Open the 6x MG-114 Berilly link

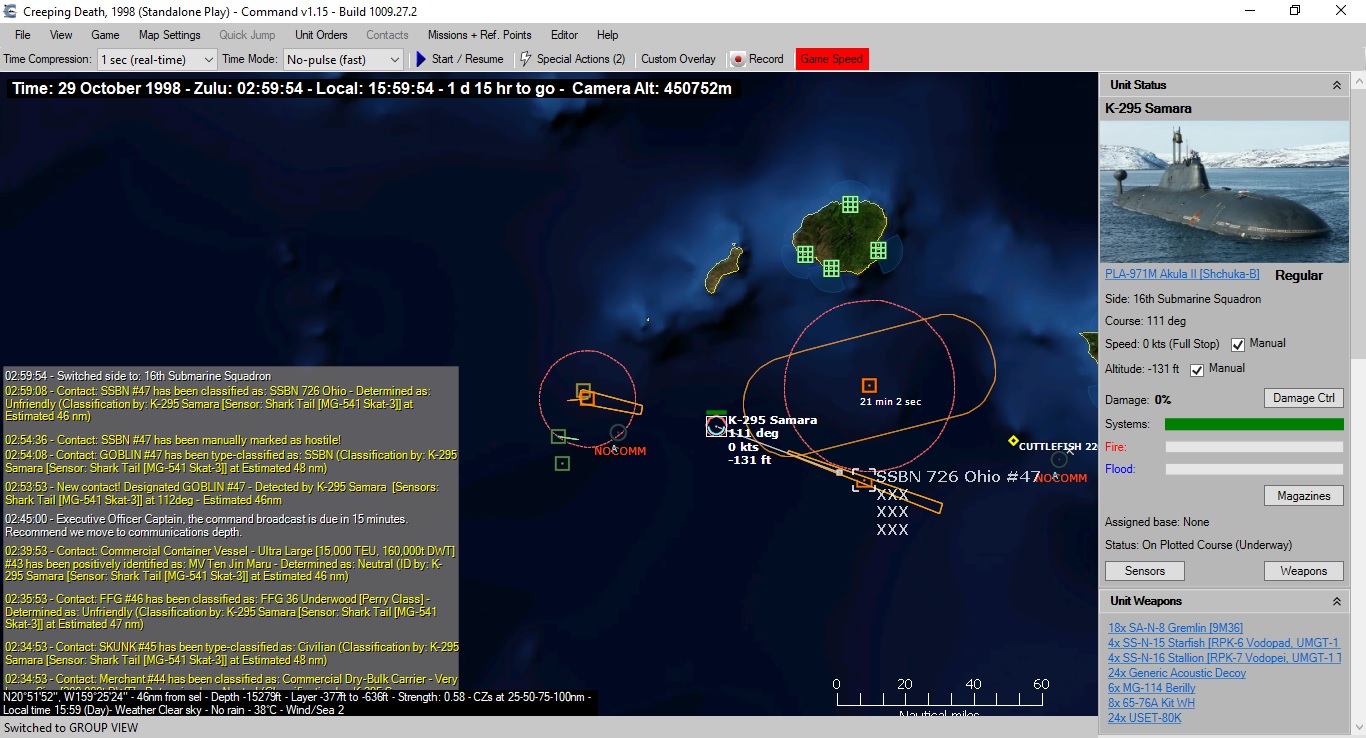[1152, 688]
